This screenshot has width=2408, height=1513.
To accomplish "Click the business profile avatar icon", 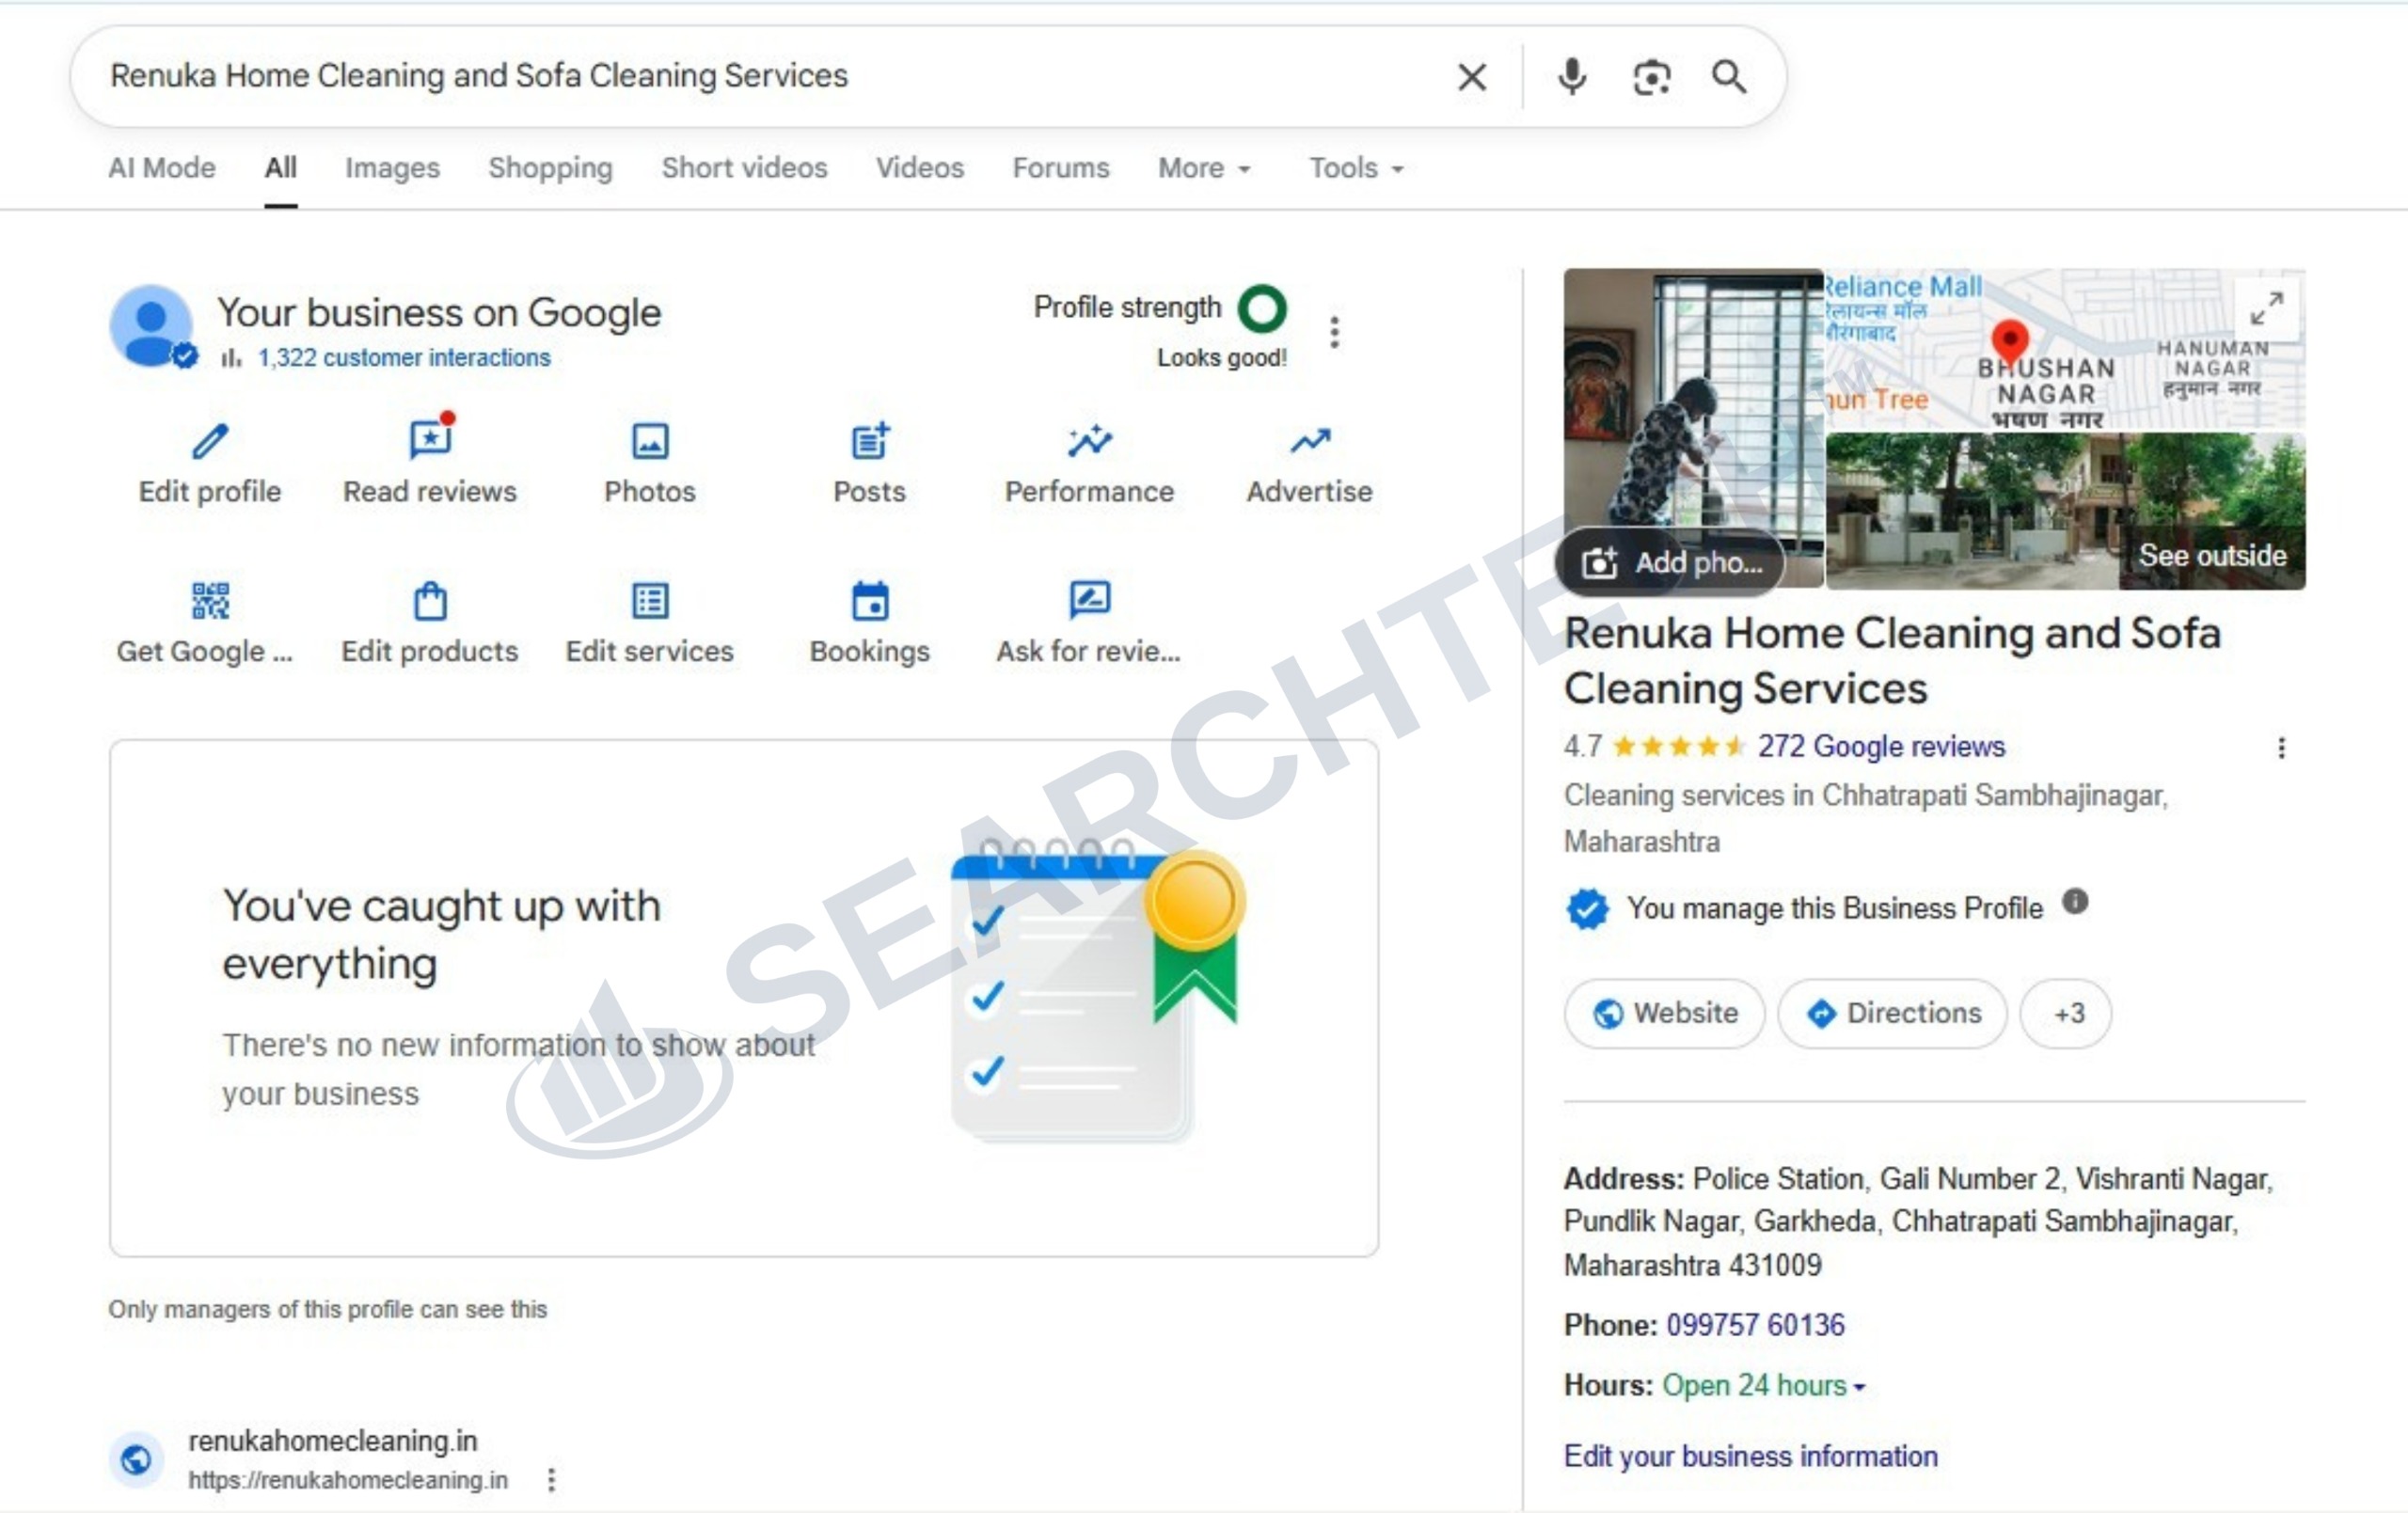I will 151,327.
